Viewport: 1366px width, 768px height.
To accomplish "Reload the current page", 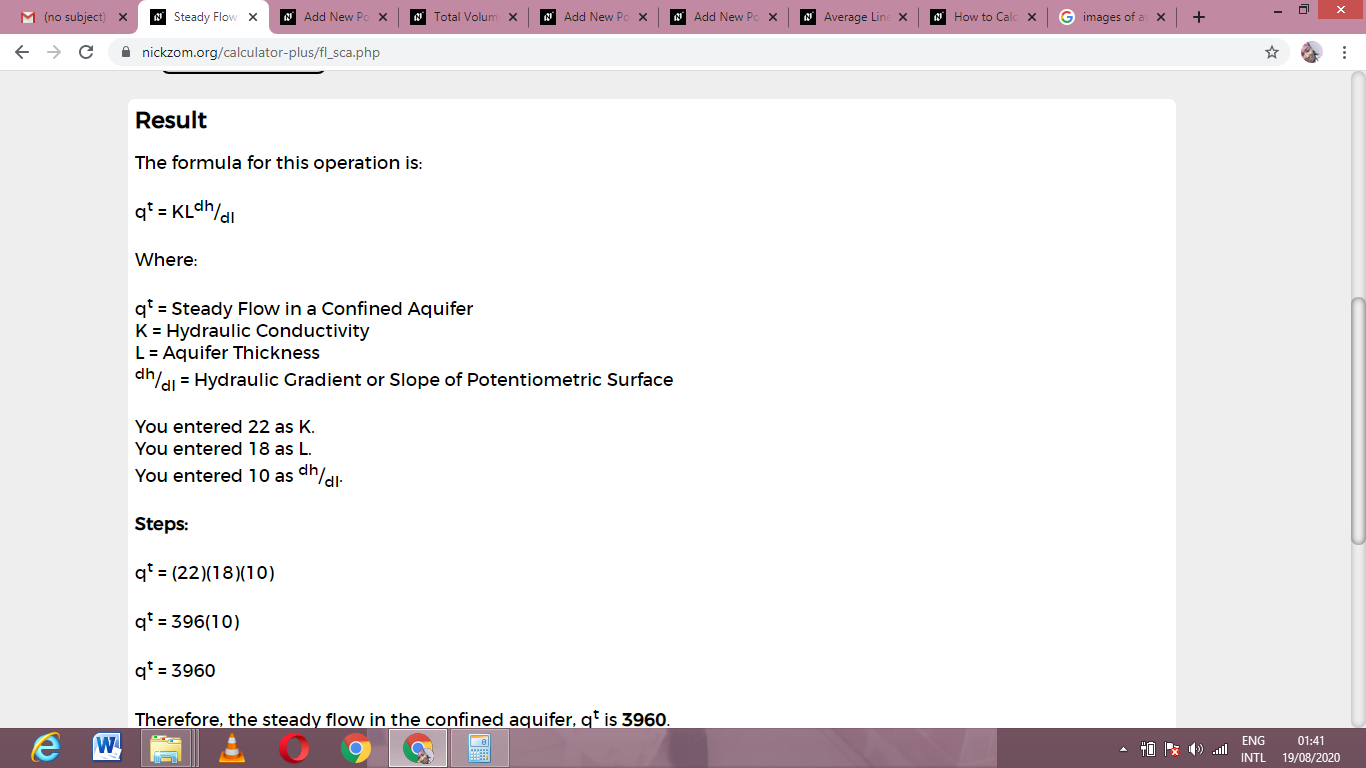I will [86, 52].
